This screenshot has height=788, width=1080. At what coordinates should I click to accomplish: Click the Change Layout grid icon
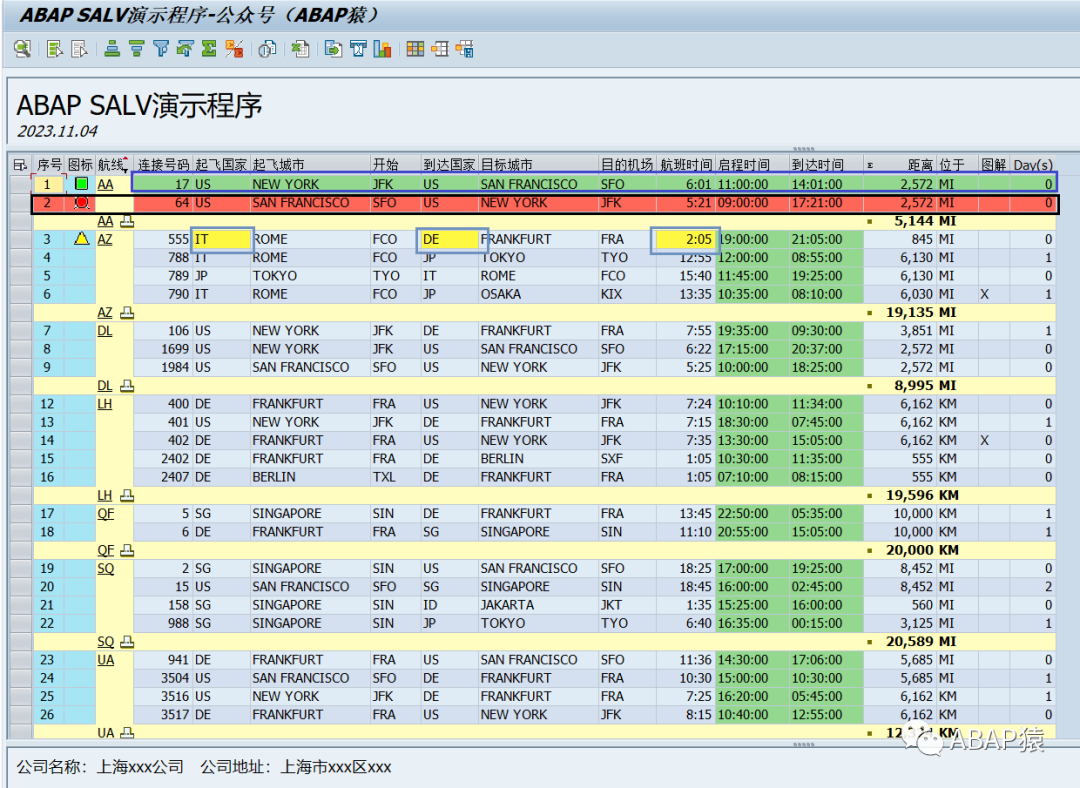coord(415,49)
